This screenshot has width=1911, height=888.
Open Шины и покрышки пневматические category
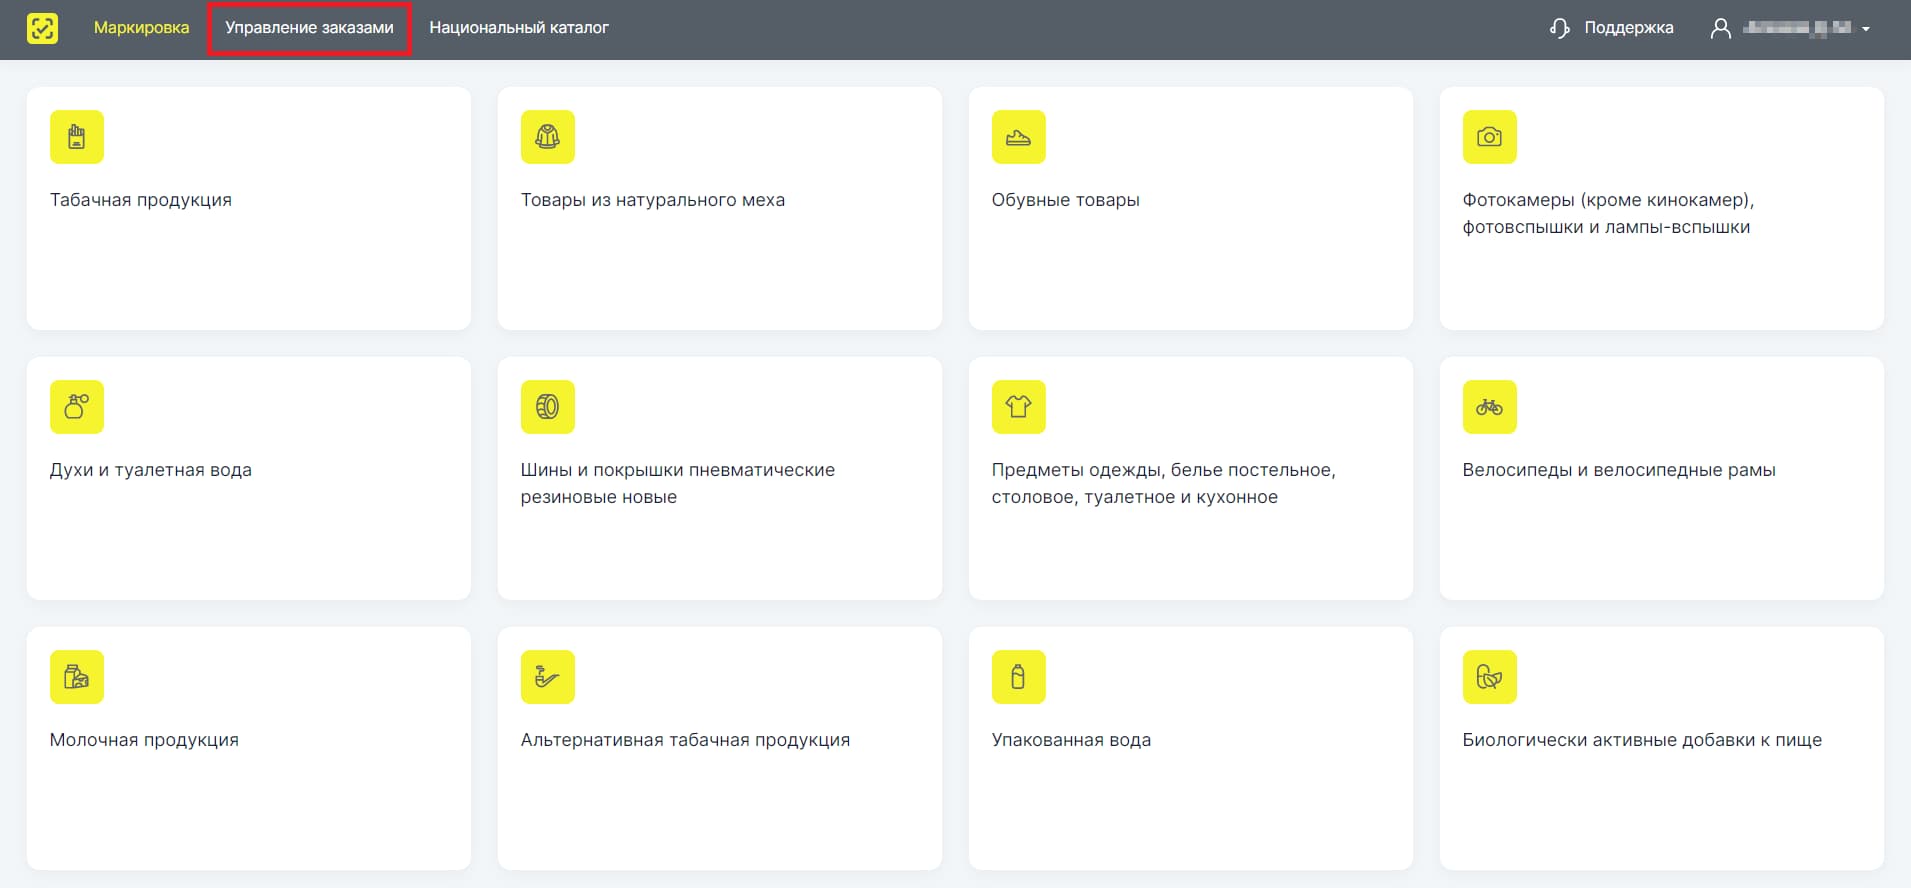(x=720, y=478)
